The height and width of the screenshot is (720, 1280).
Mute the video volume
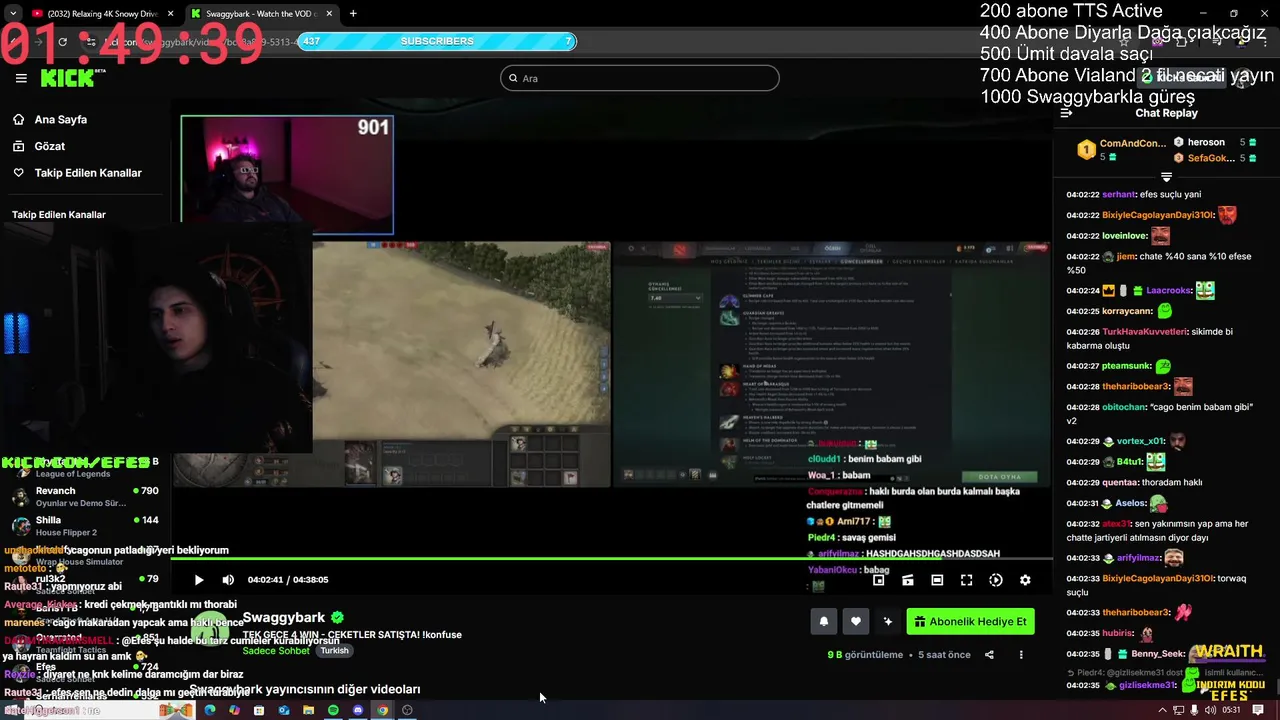[x=228, y=580]
